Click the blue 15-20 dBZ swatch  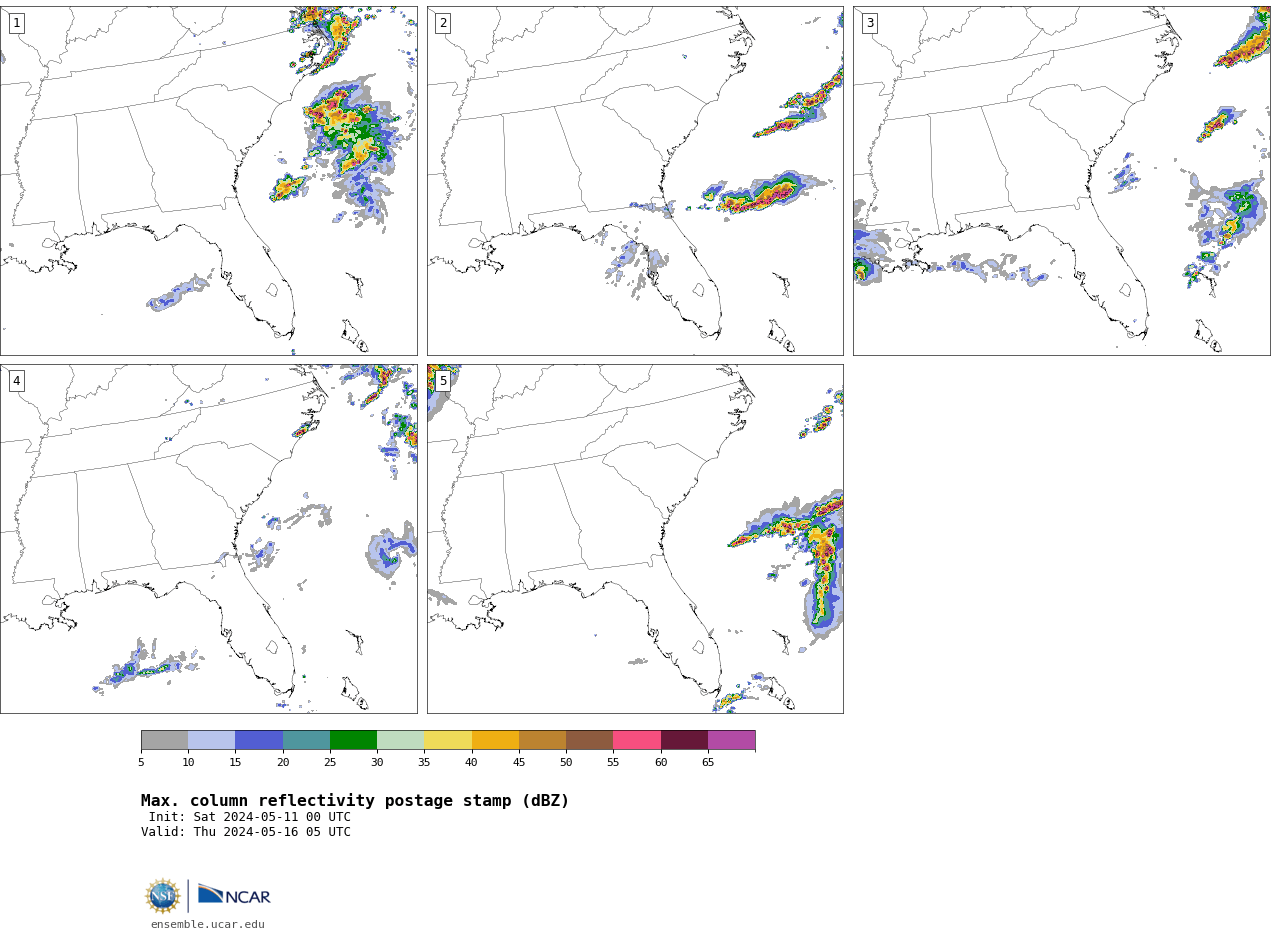tap(259, 740)
